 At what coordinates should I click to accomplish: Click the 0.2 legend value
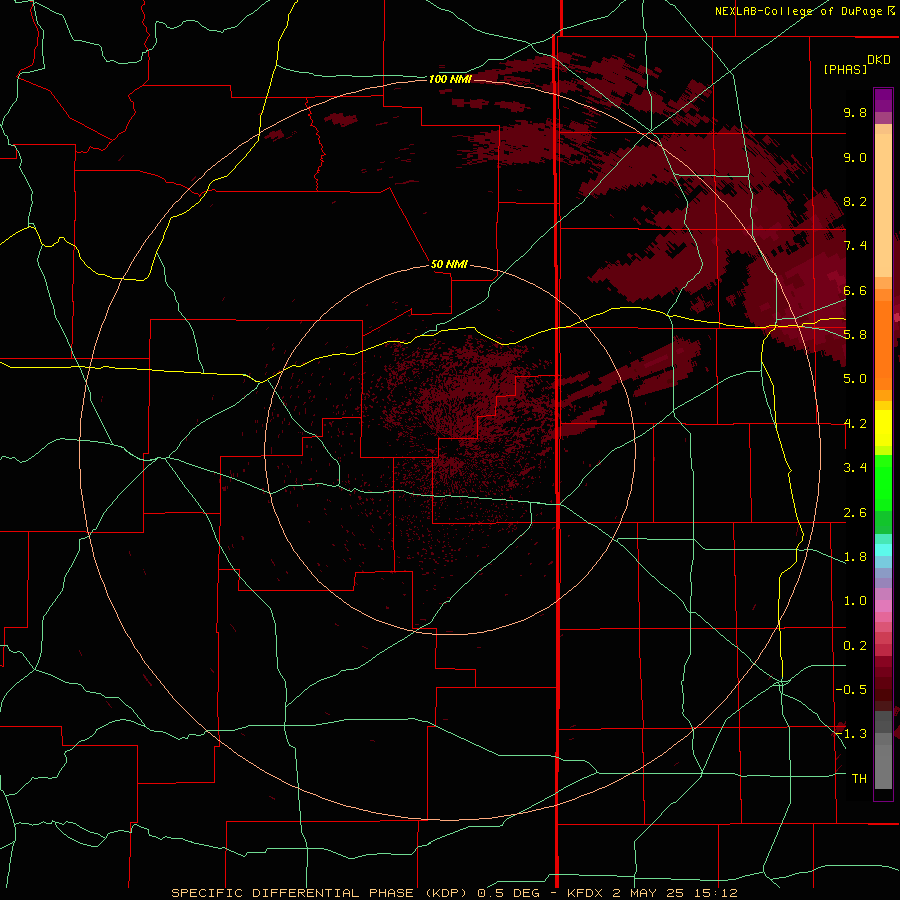(855, 646)
